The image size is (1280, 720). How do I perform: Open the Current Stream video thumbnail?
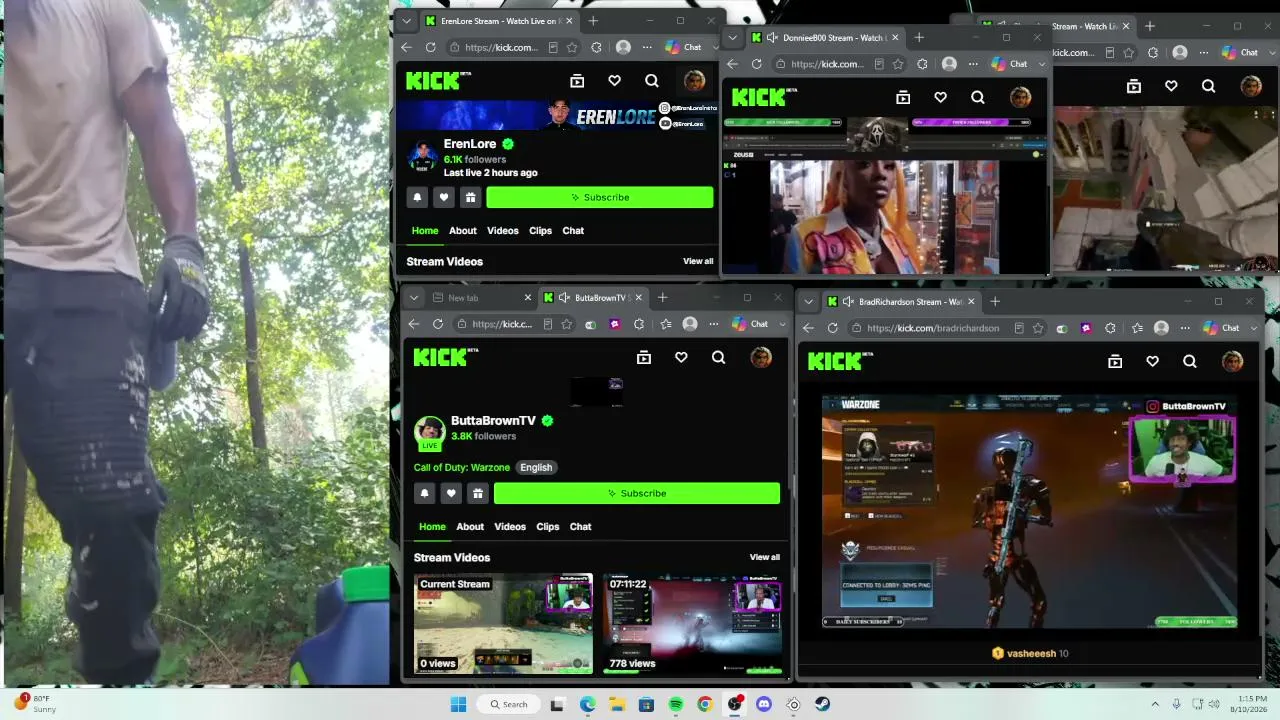[504, 623]
